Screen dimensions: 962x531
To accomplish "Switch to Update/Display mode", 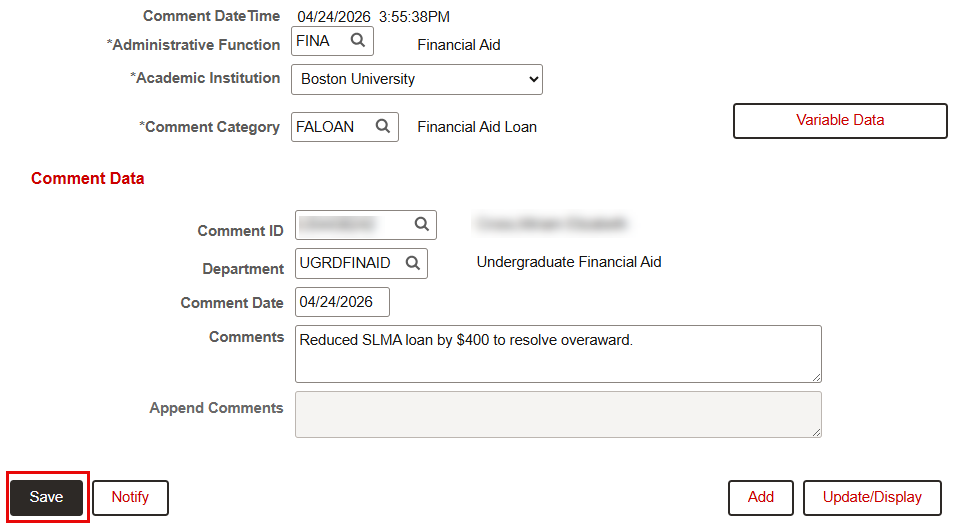I will click(x=872, y=497).
